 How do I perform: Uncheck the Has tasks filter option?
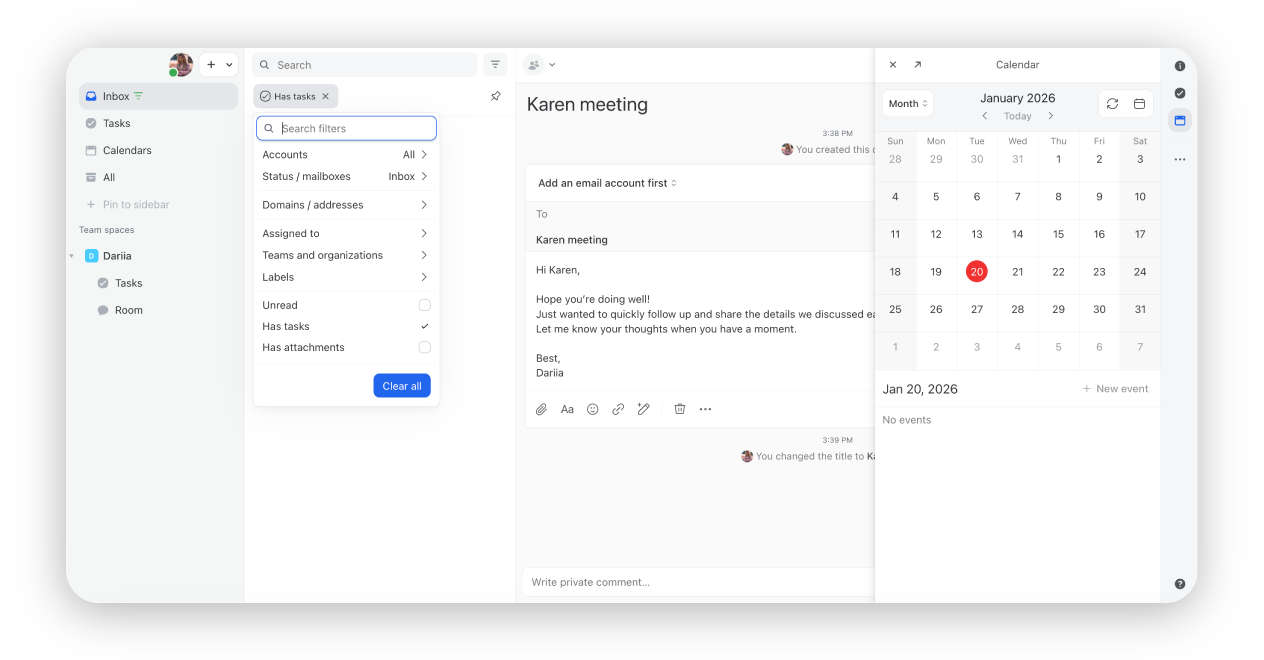[x=424, y=327]
